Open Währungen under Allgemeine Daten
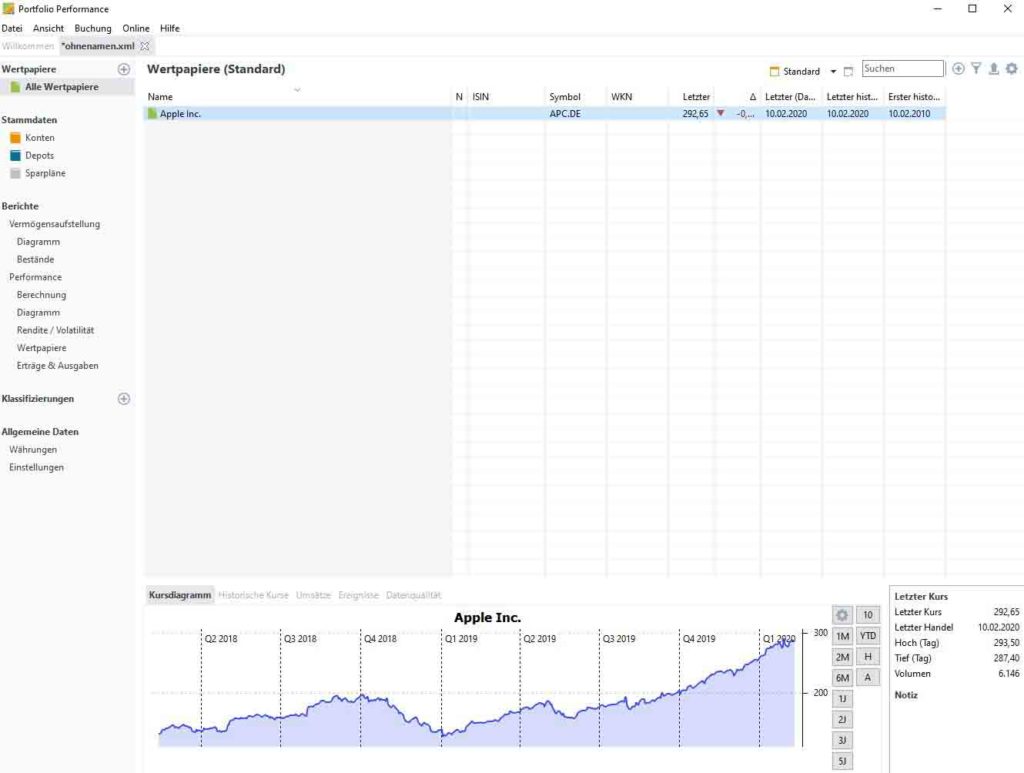The width and height of the screenshot is (1024, 773). click(33, 449)
